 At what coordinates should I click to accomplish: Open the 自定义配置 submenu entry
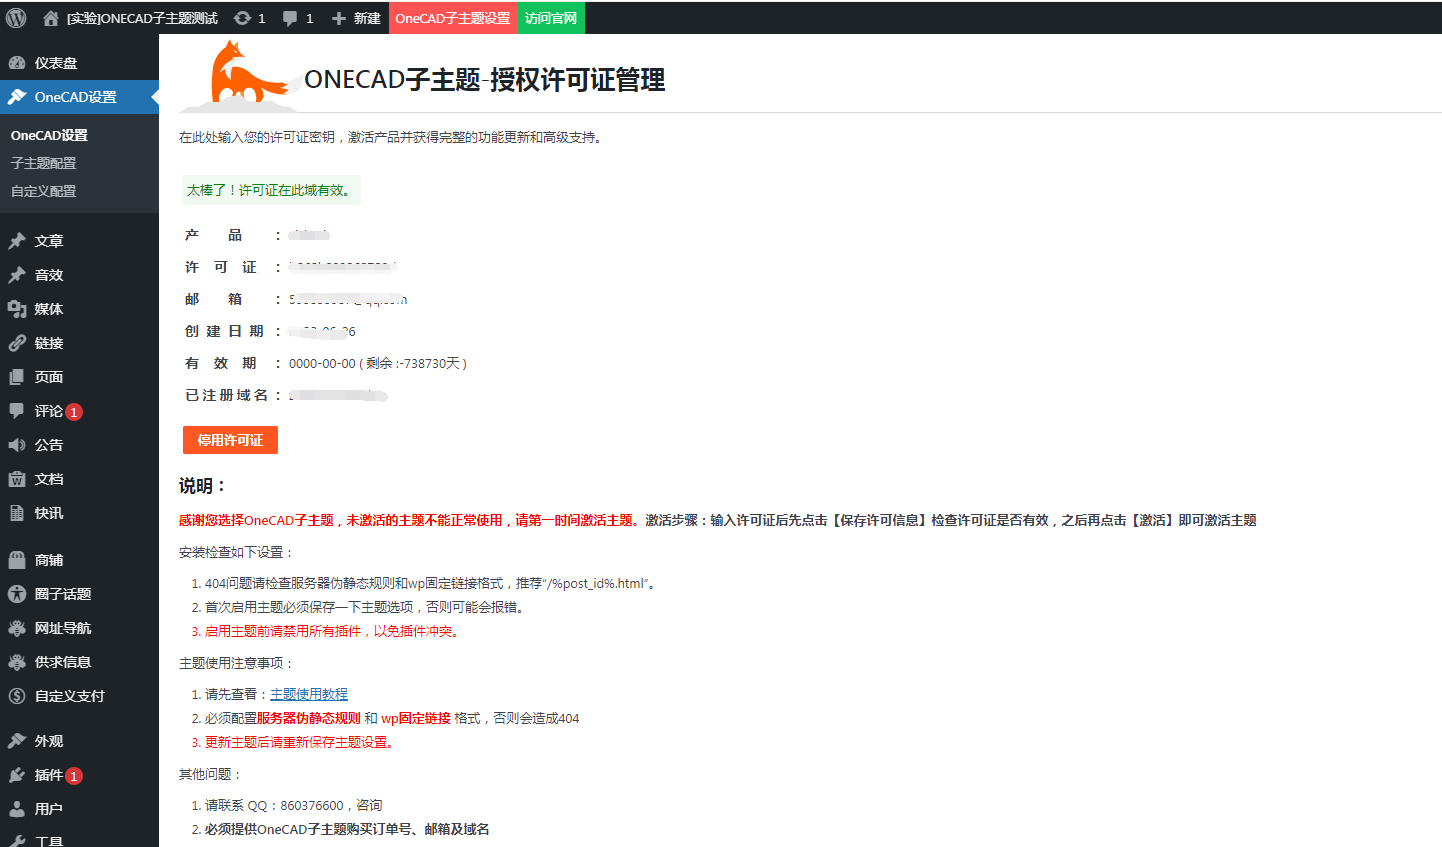(x=43, y=191)
